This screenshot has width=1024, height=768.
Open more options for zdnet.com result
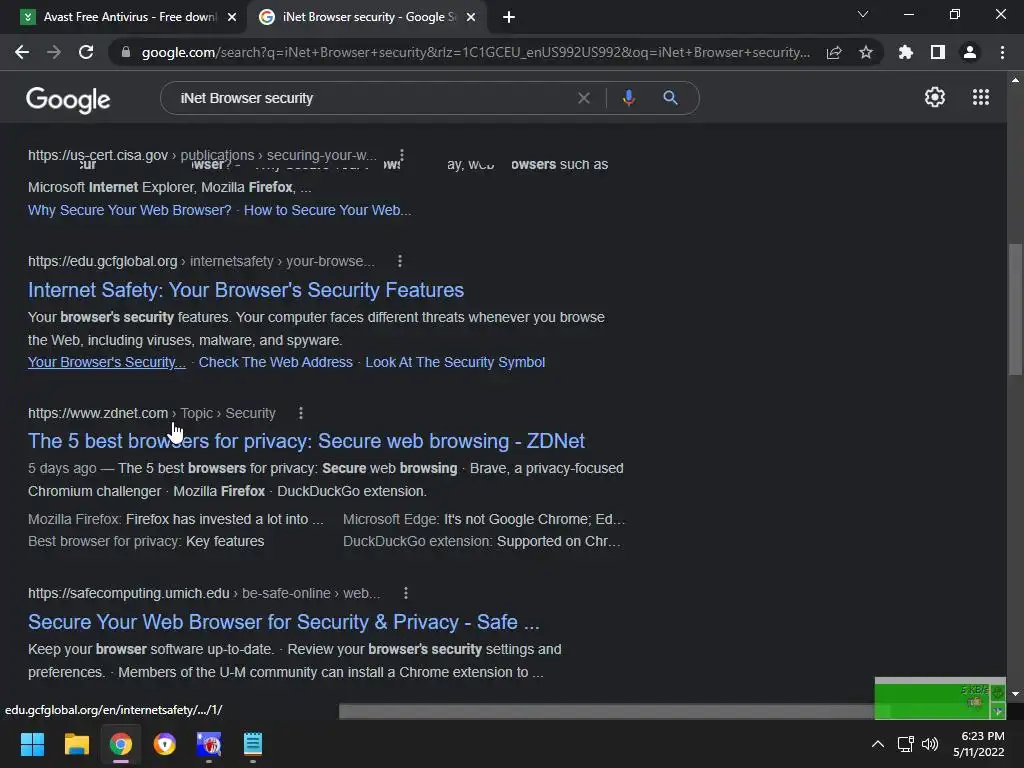[x=300, y=413]
